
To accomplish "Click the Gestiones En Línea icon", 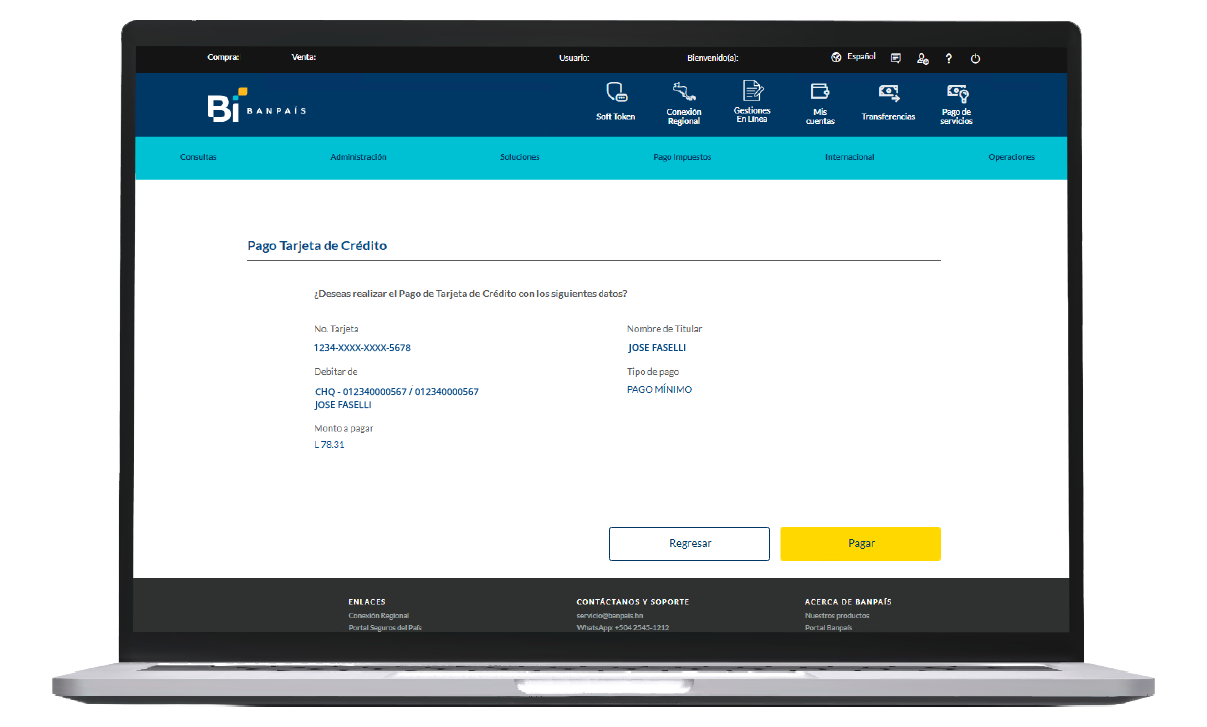I will (x=751, y=100).
